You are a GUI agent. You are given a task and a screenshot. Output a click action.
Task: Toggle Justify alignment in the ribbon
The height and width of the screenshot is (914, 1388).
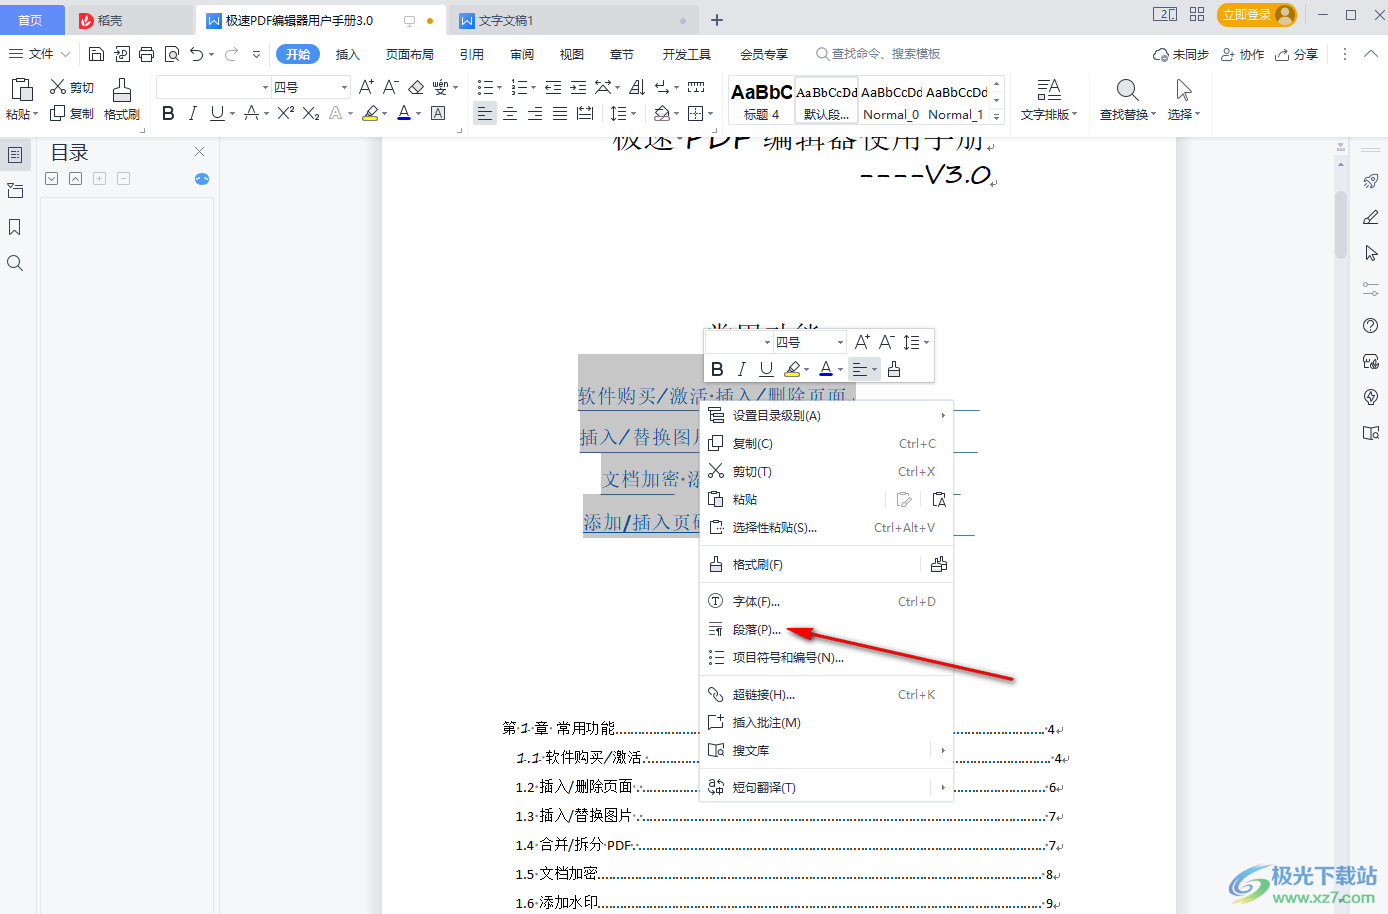pos(560,113)
